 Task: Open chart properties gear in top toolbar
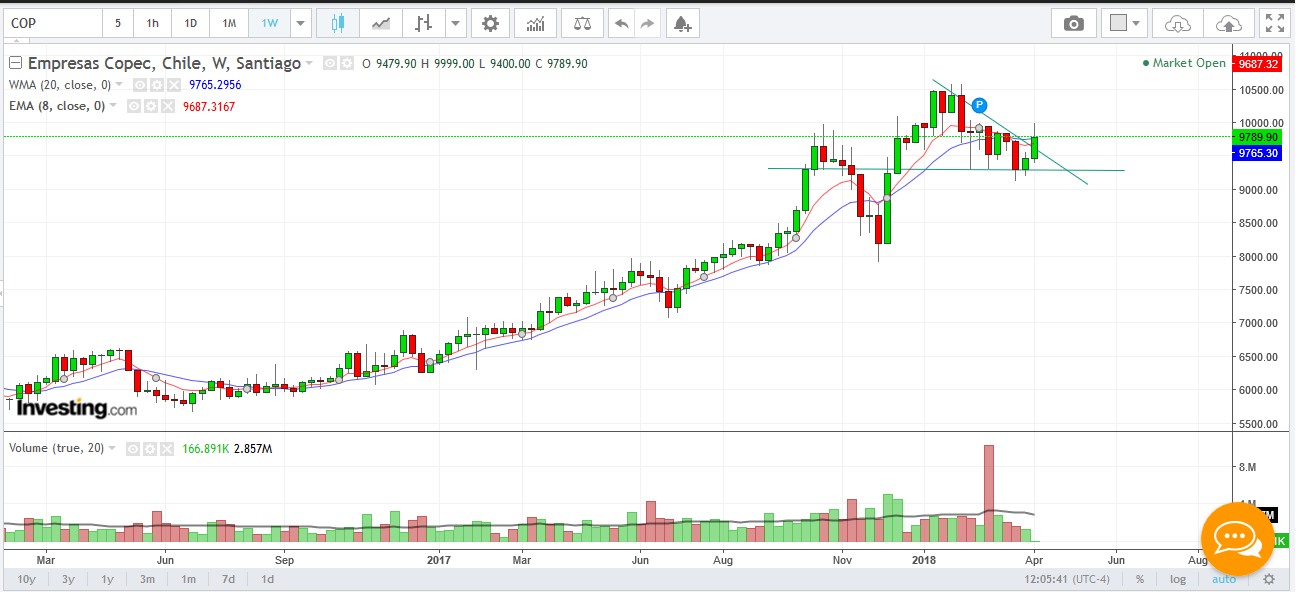tap(489, 23)
